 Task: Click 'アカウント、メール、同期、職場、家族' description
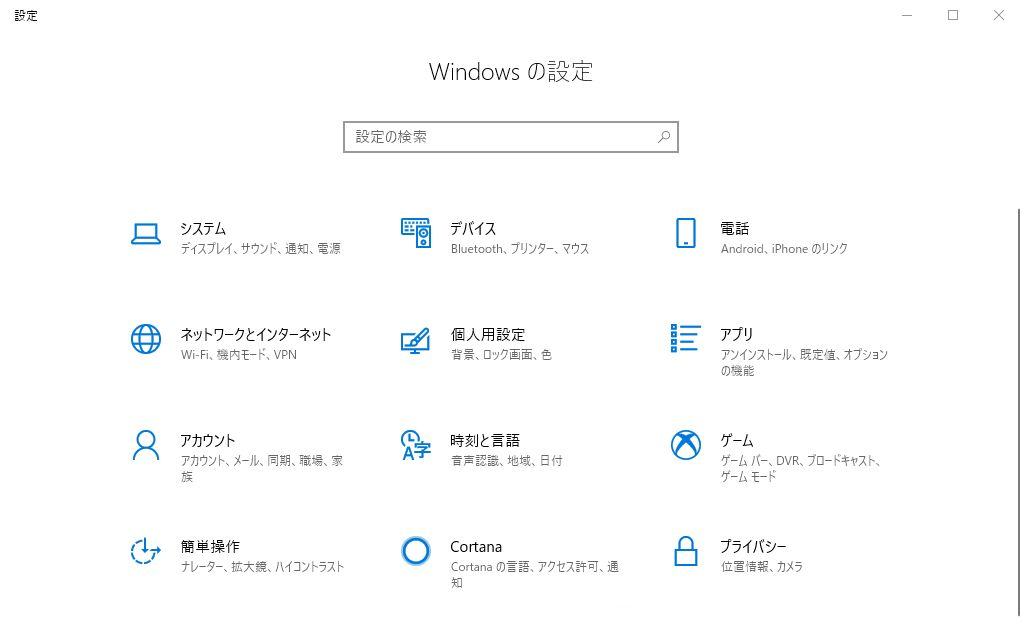click(x=261, y=469)
